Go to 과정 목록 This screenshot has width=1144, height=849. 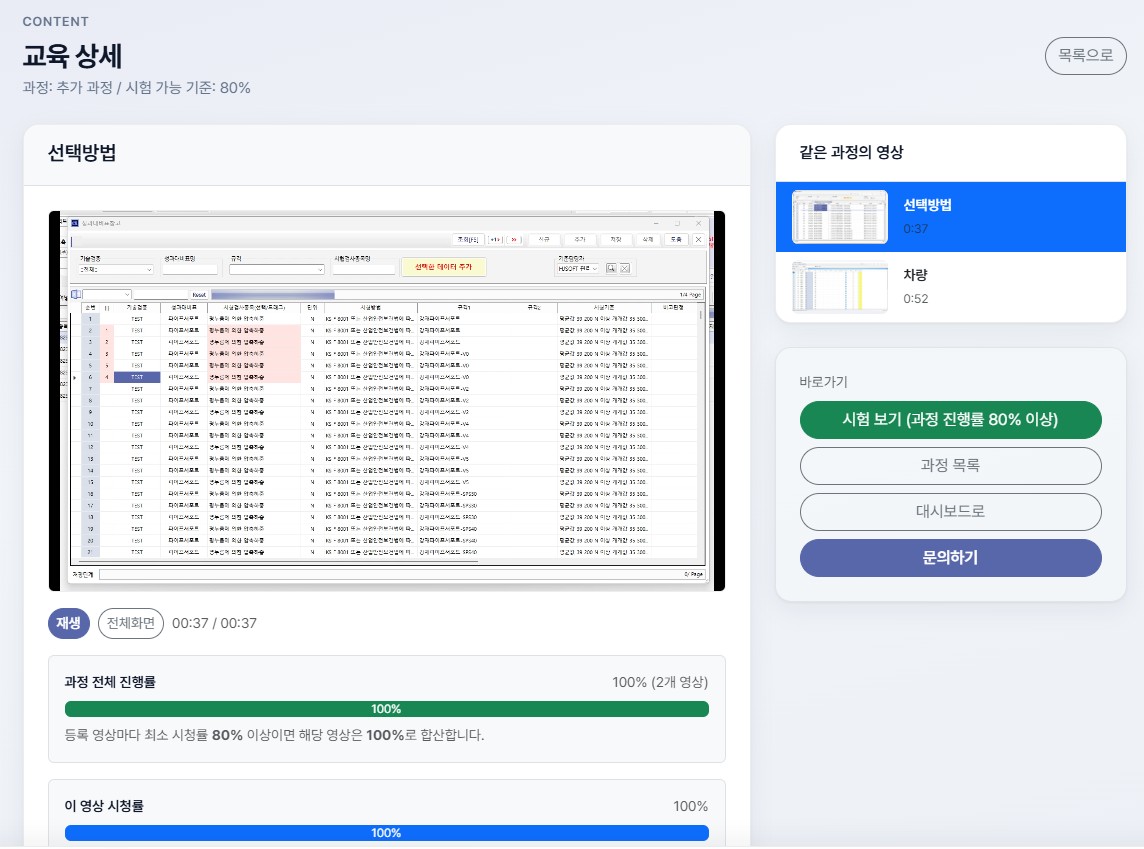(x=951, y=465)
